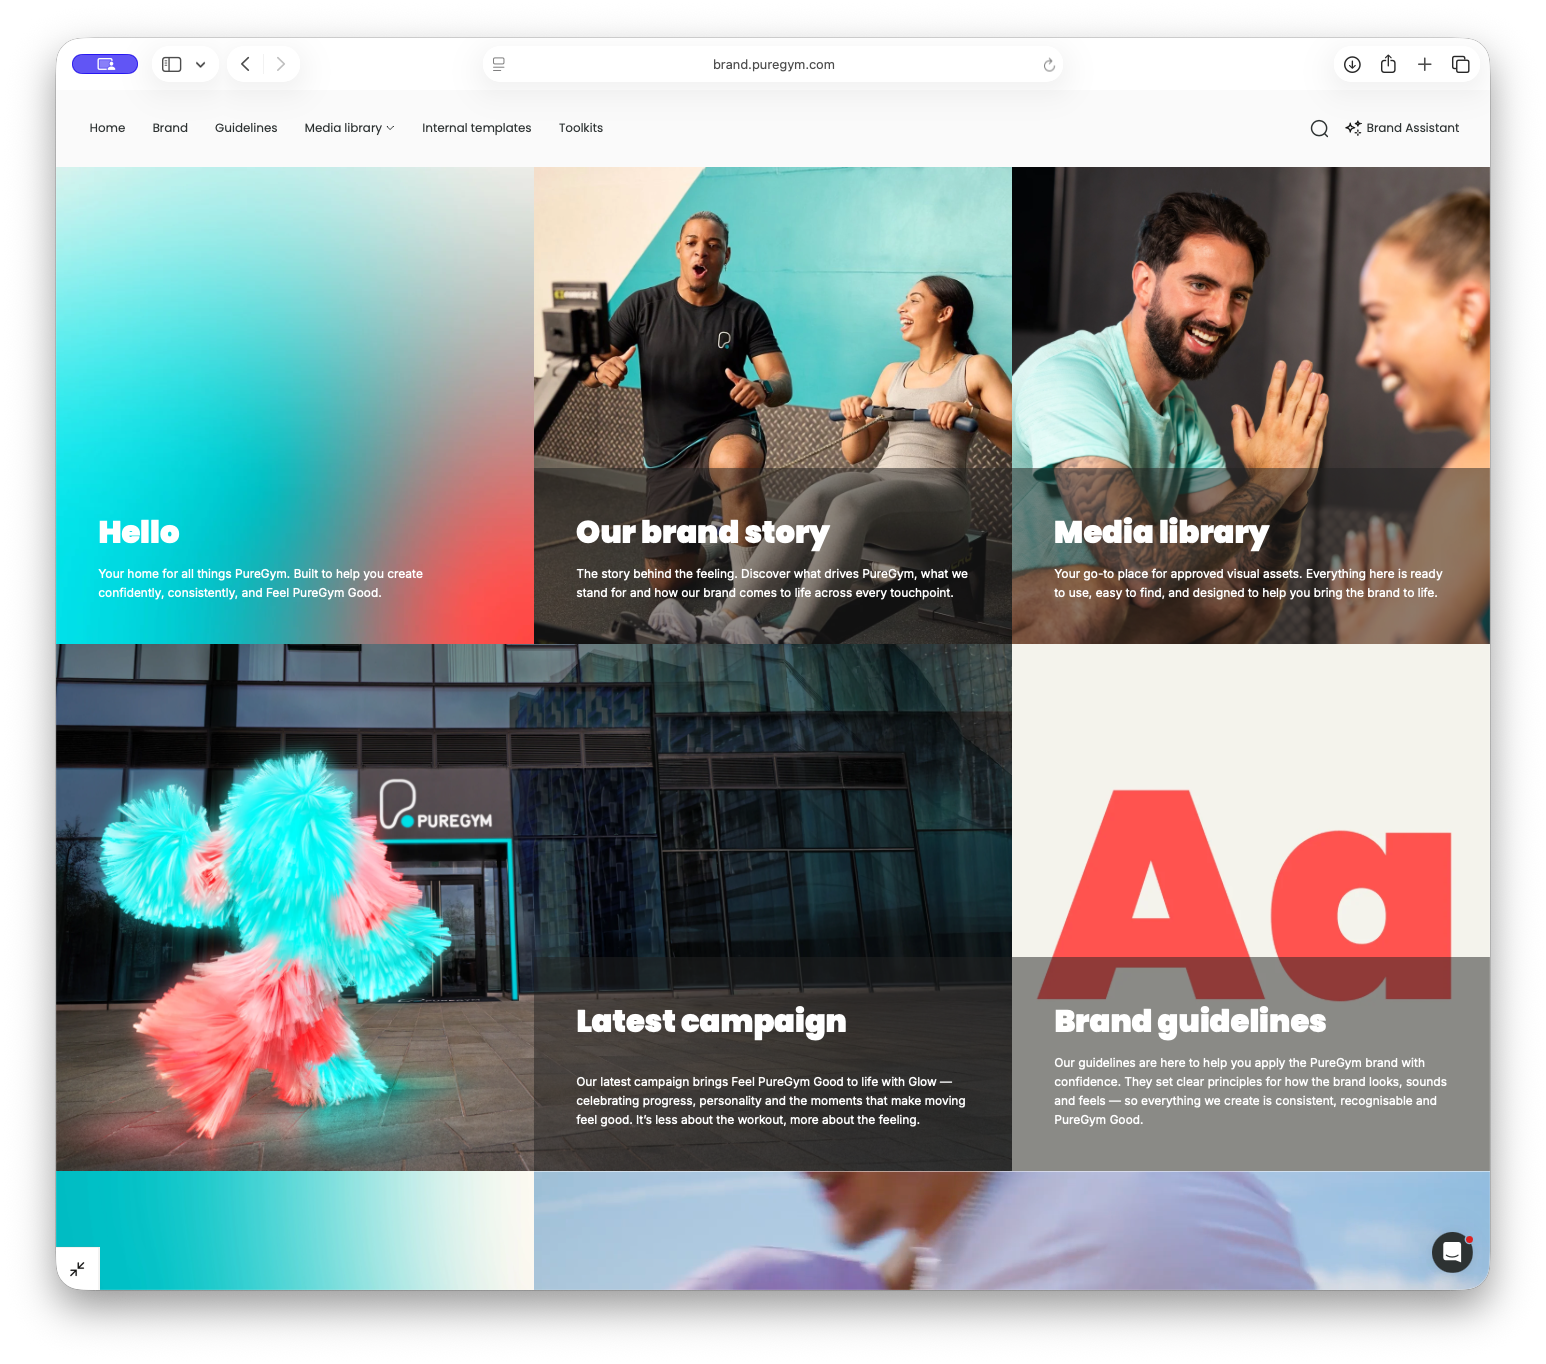
Task: Expand the Media library dropdown menu
Action: 349,128
